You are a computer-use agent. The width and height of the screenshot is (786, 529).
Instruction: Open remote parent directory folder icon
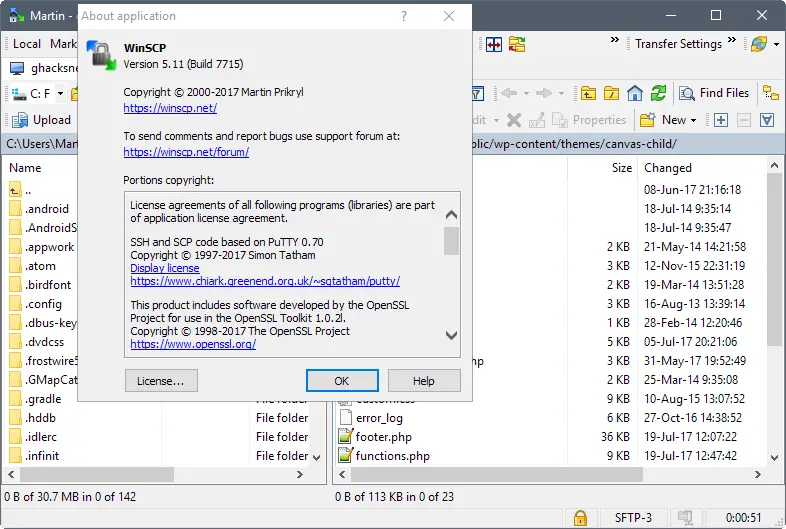588,93
